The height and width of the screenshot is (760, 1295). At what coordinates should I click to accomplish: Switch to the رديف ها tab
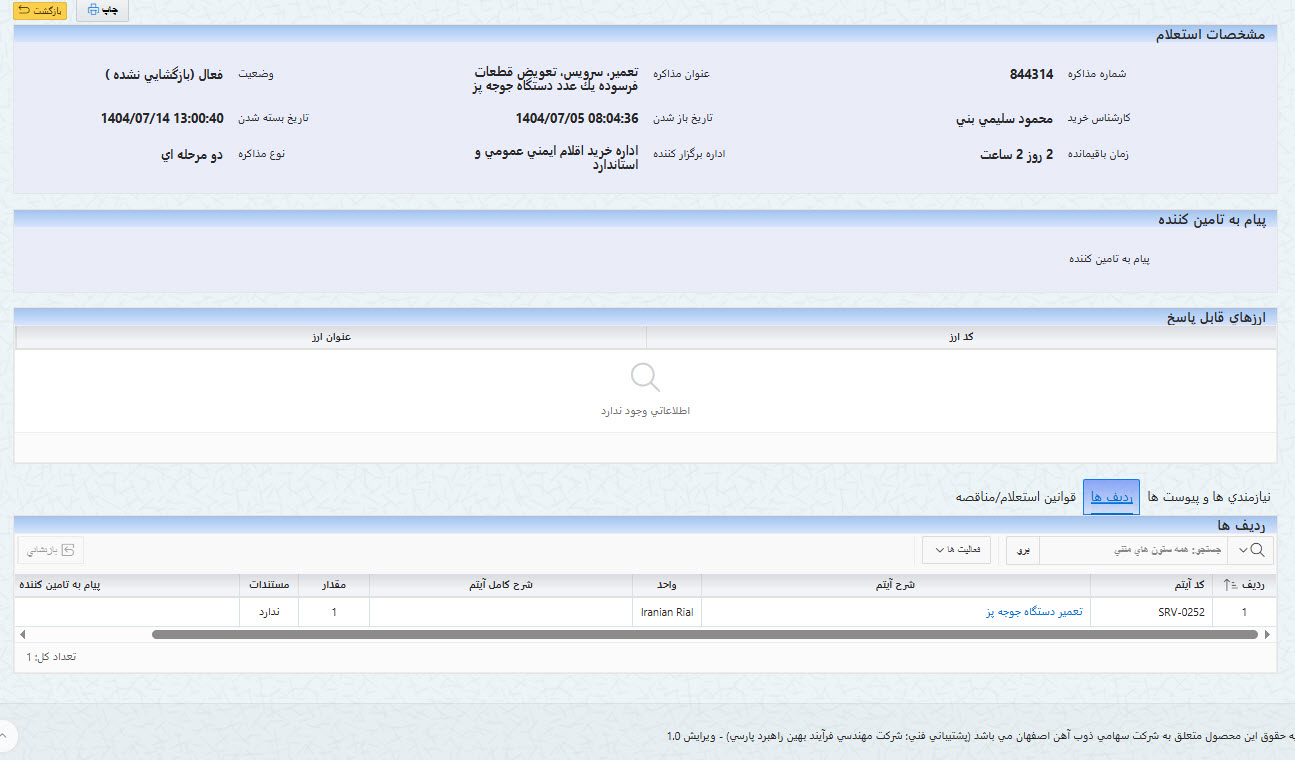click(1111, 497)
